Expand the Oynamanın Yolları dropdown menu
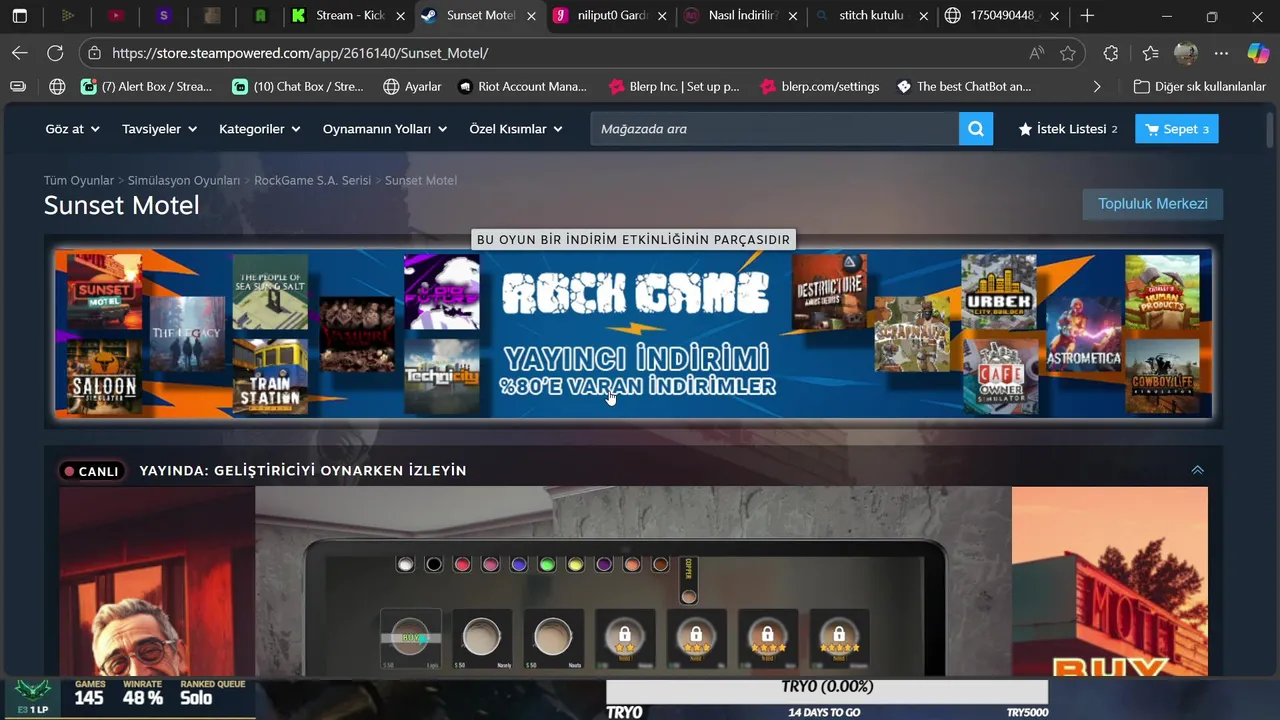Screen dimensions: 1280x720 (x=385, y=129)
